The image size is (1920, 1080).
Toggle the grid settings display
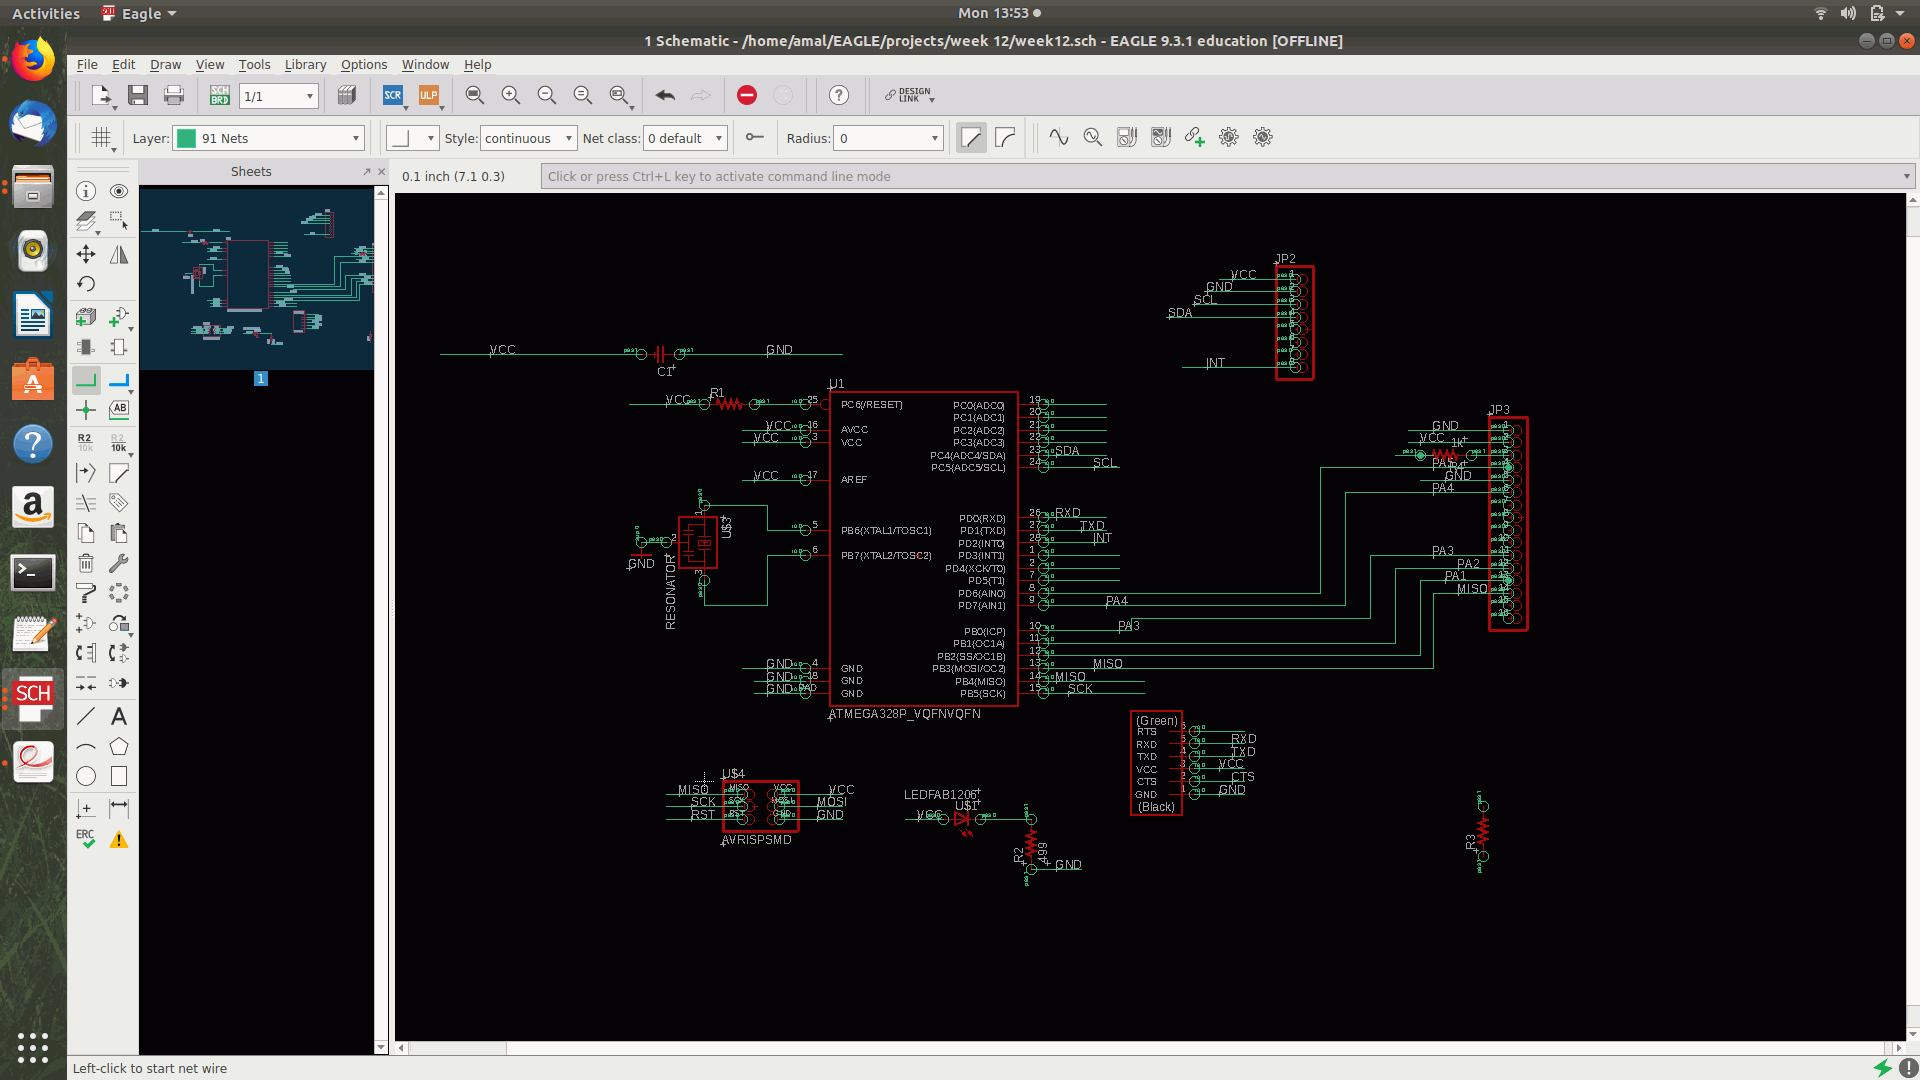99,137
